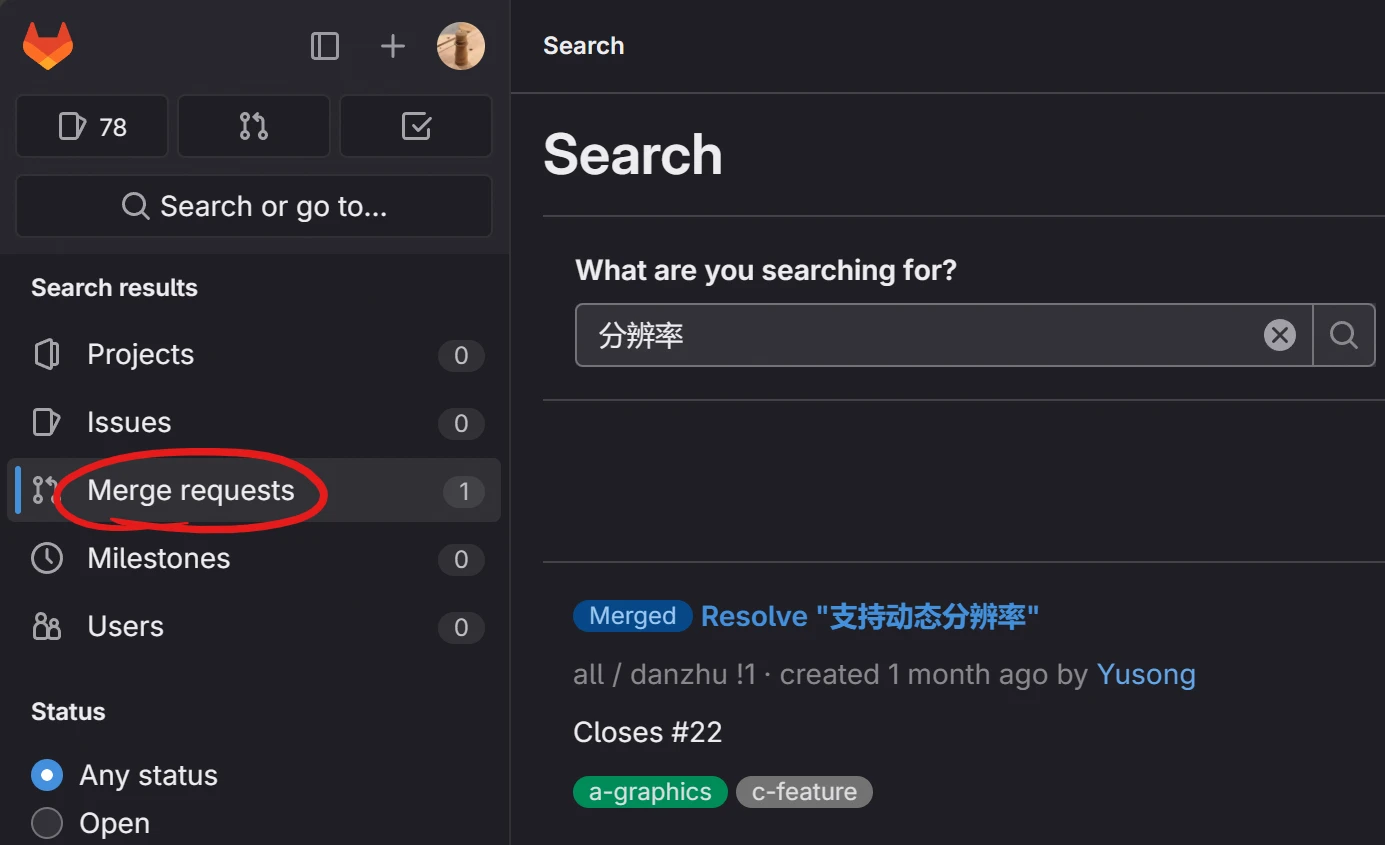Open the merge requests shortcut icon
This screenshot has height=845, width=1385.
tap(254, 127)
